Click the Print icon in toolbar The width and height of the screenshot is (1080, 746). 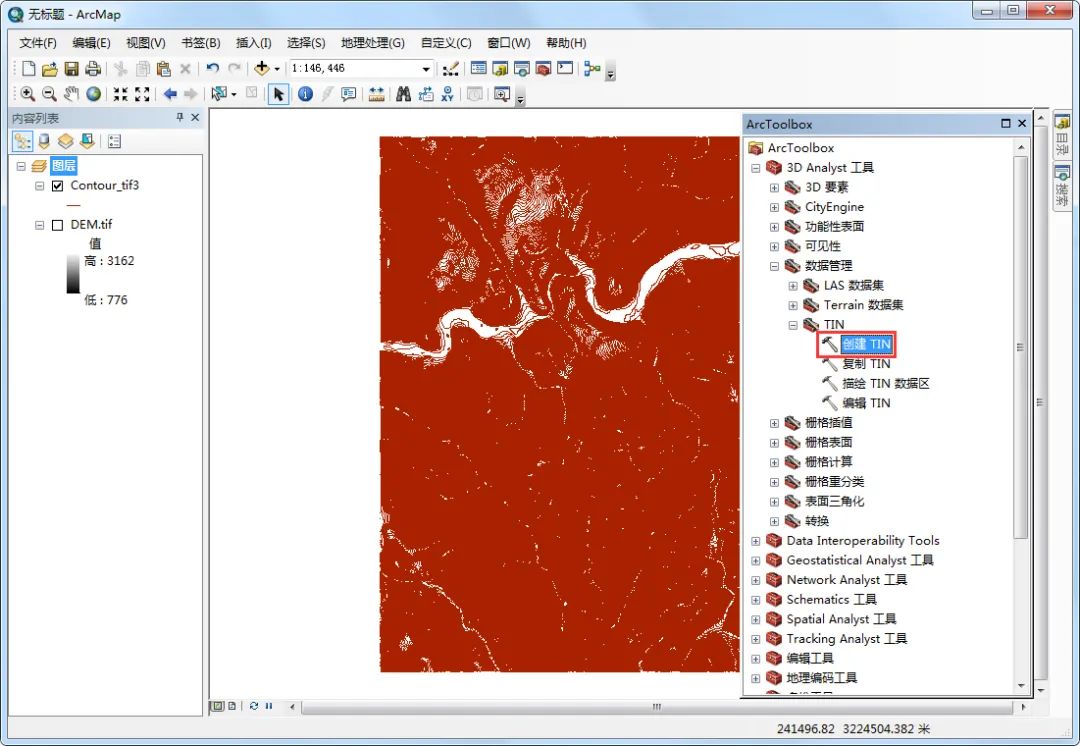click(92, 68)
